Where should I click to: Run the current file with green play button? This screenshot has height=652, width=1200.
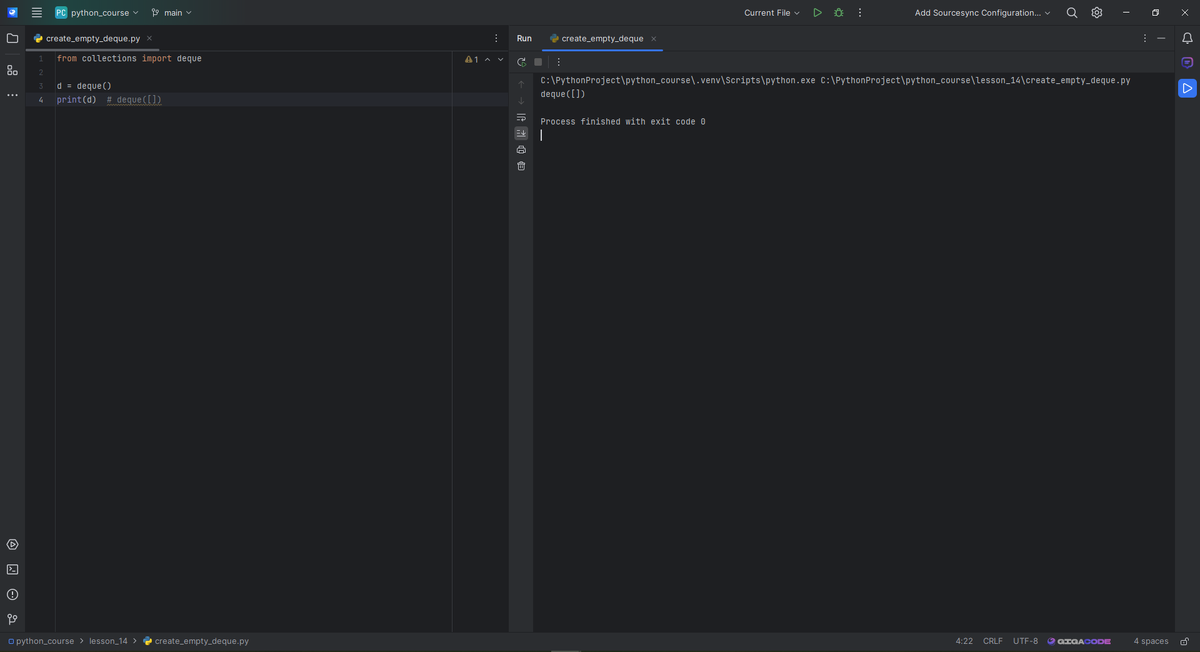pos(817,12)
